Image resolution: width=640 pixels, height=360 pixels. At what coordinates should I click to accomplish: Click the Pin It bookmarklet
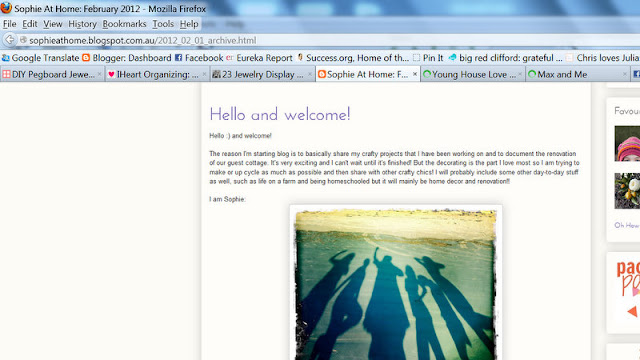point(428,58)
